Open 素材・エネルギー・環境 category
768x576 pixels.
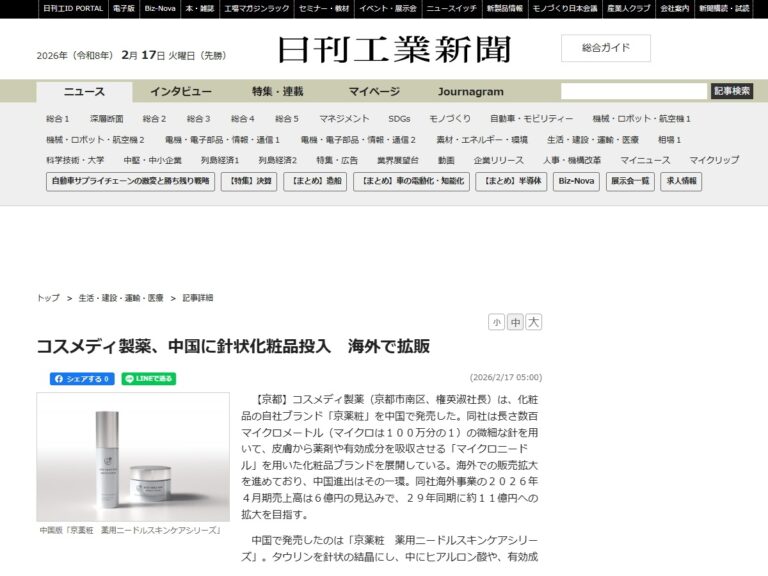click(482, 140)
